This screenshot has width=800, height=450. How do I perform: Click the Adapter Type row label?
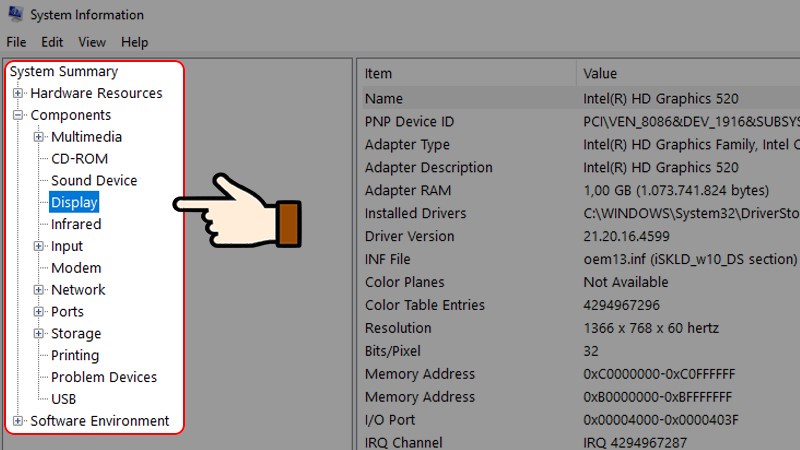point(407,145)
